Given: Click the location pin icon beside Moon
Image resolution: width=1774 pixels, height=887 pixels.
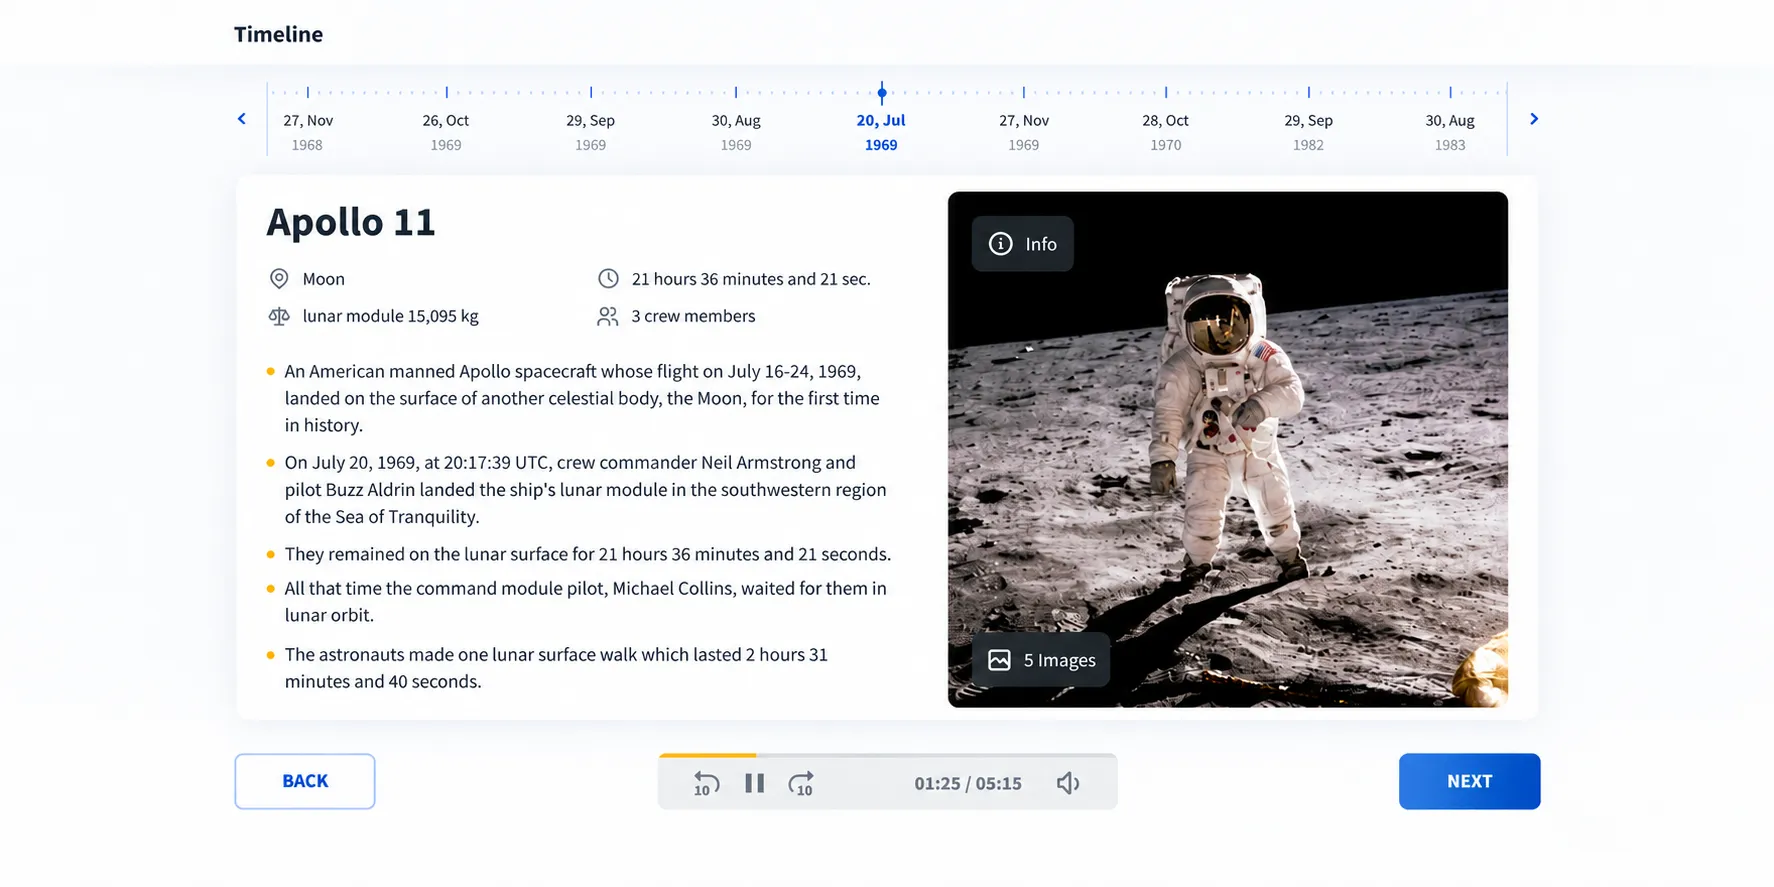Looking at the screenshot, I should point(279,279).
